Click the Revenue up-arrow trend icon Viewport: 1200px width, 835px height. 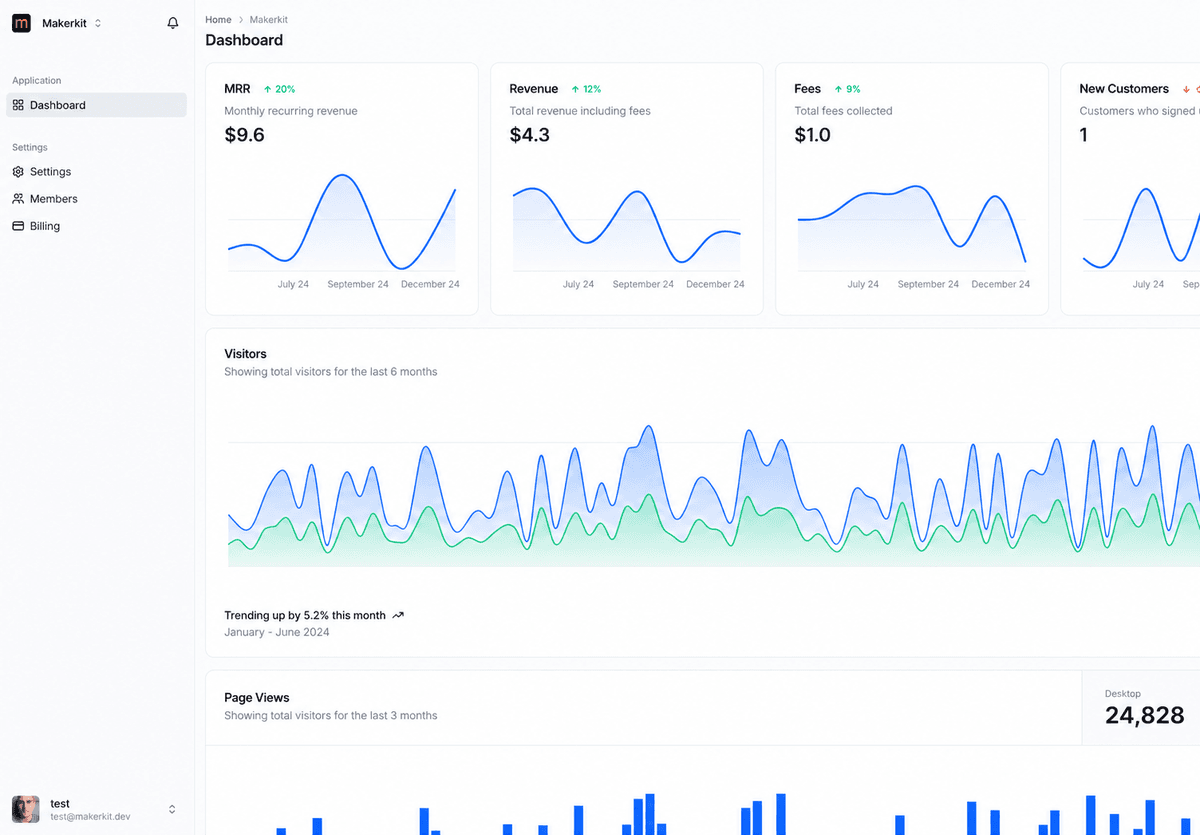pyautogui.click(x=576, y=89)
